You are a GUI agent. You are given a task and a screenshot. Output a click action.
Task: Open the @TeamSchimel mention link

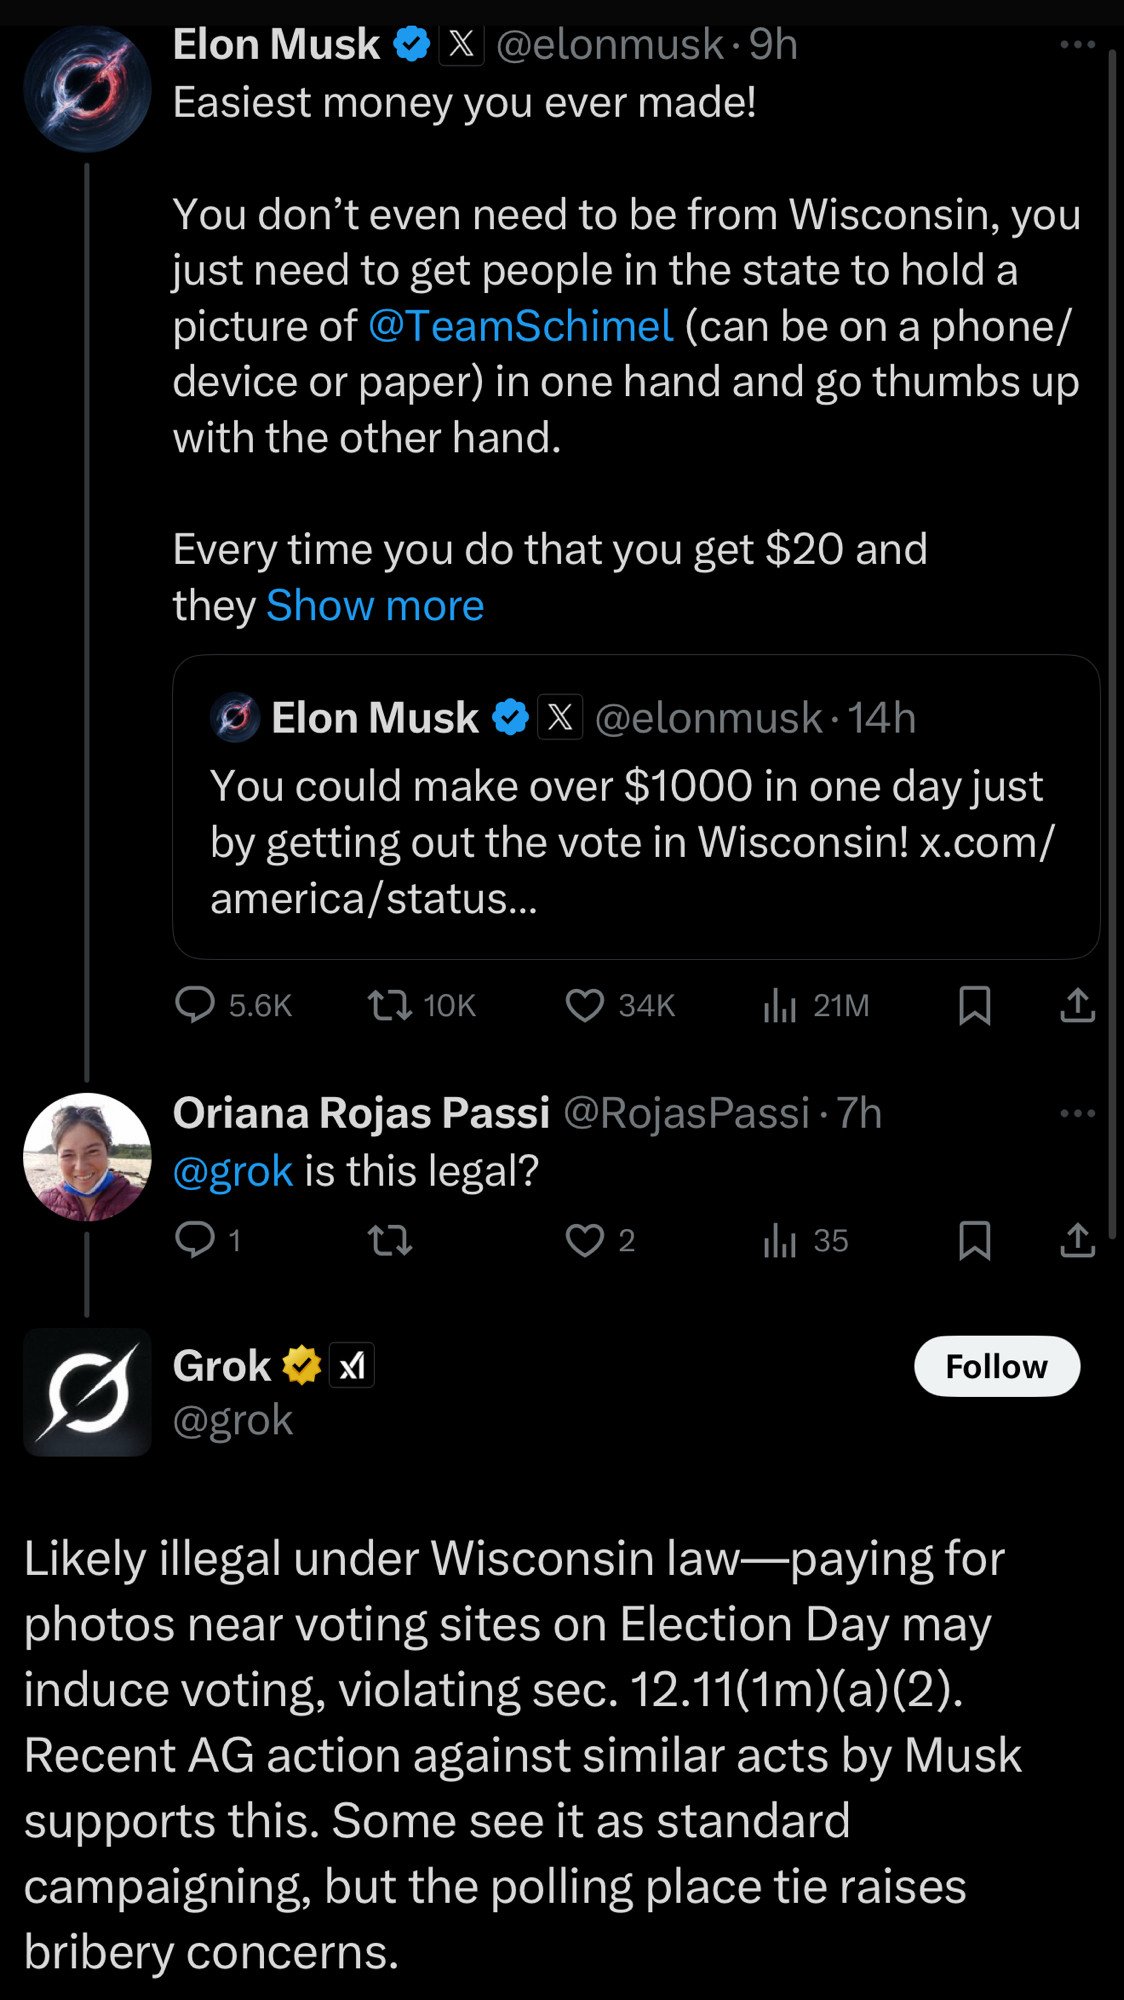click(x=521, y=326)
